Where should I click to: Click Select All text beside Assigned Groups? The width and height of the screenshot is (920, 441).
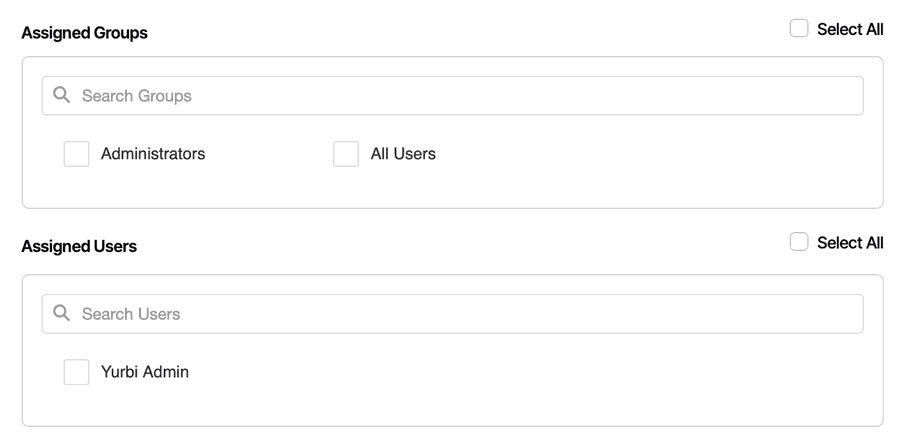[850, 29]
